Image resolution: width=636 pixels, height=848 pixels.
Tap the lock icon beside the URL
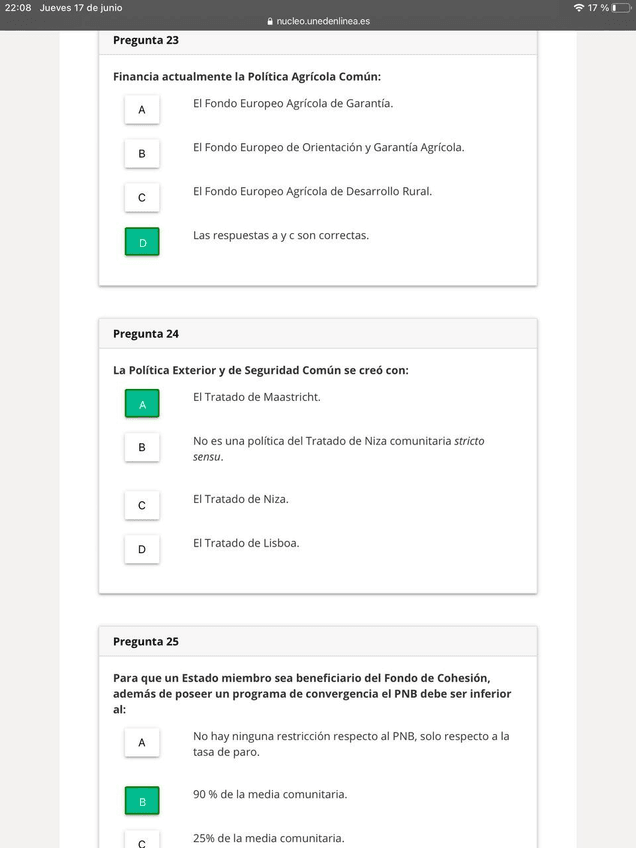pyautogui.click(x=268, y=21)
